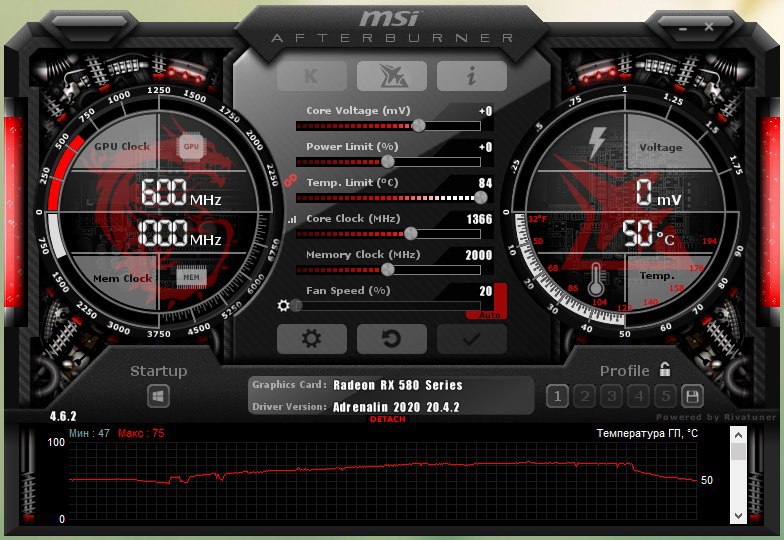Apply settings with the checkmark button

pos(472,338)
